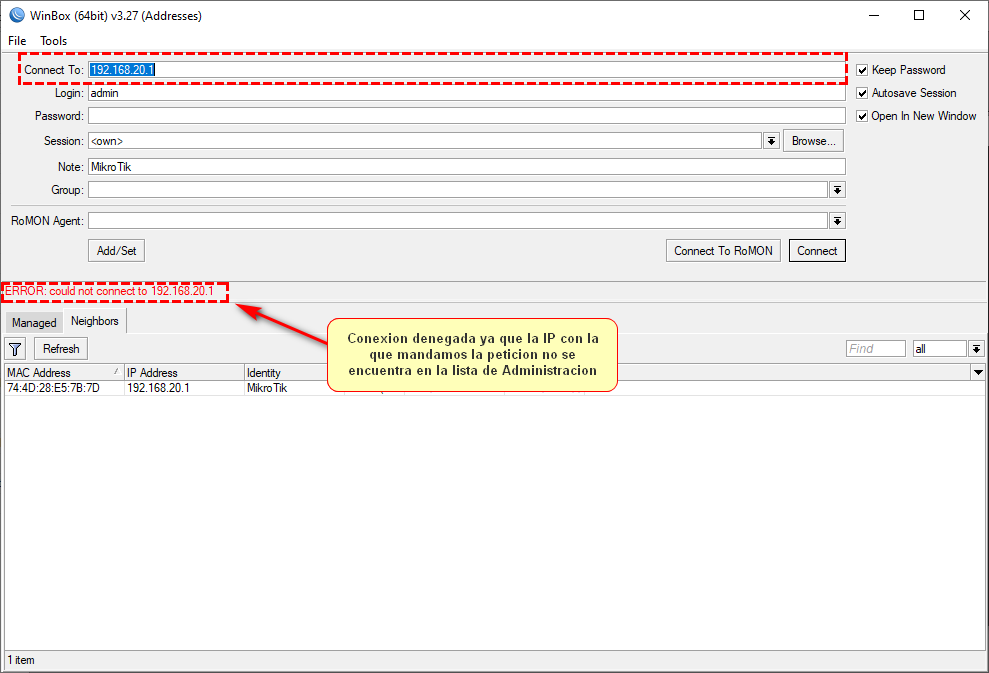Open the Group dropdown list
989x673 pixels.
837,190
